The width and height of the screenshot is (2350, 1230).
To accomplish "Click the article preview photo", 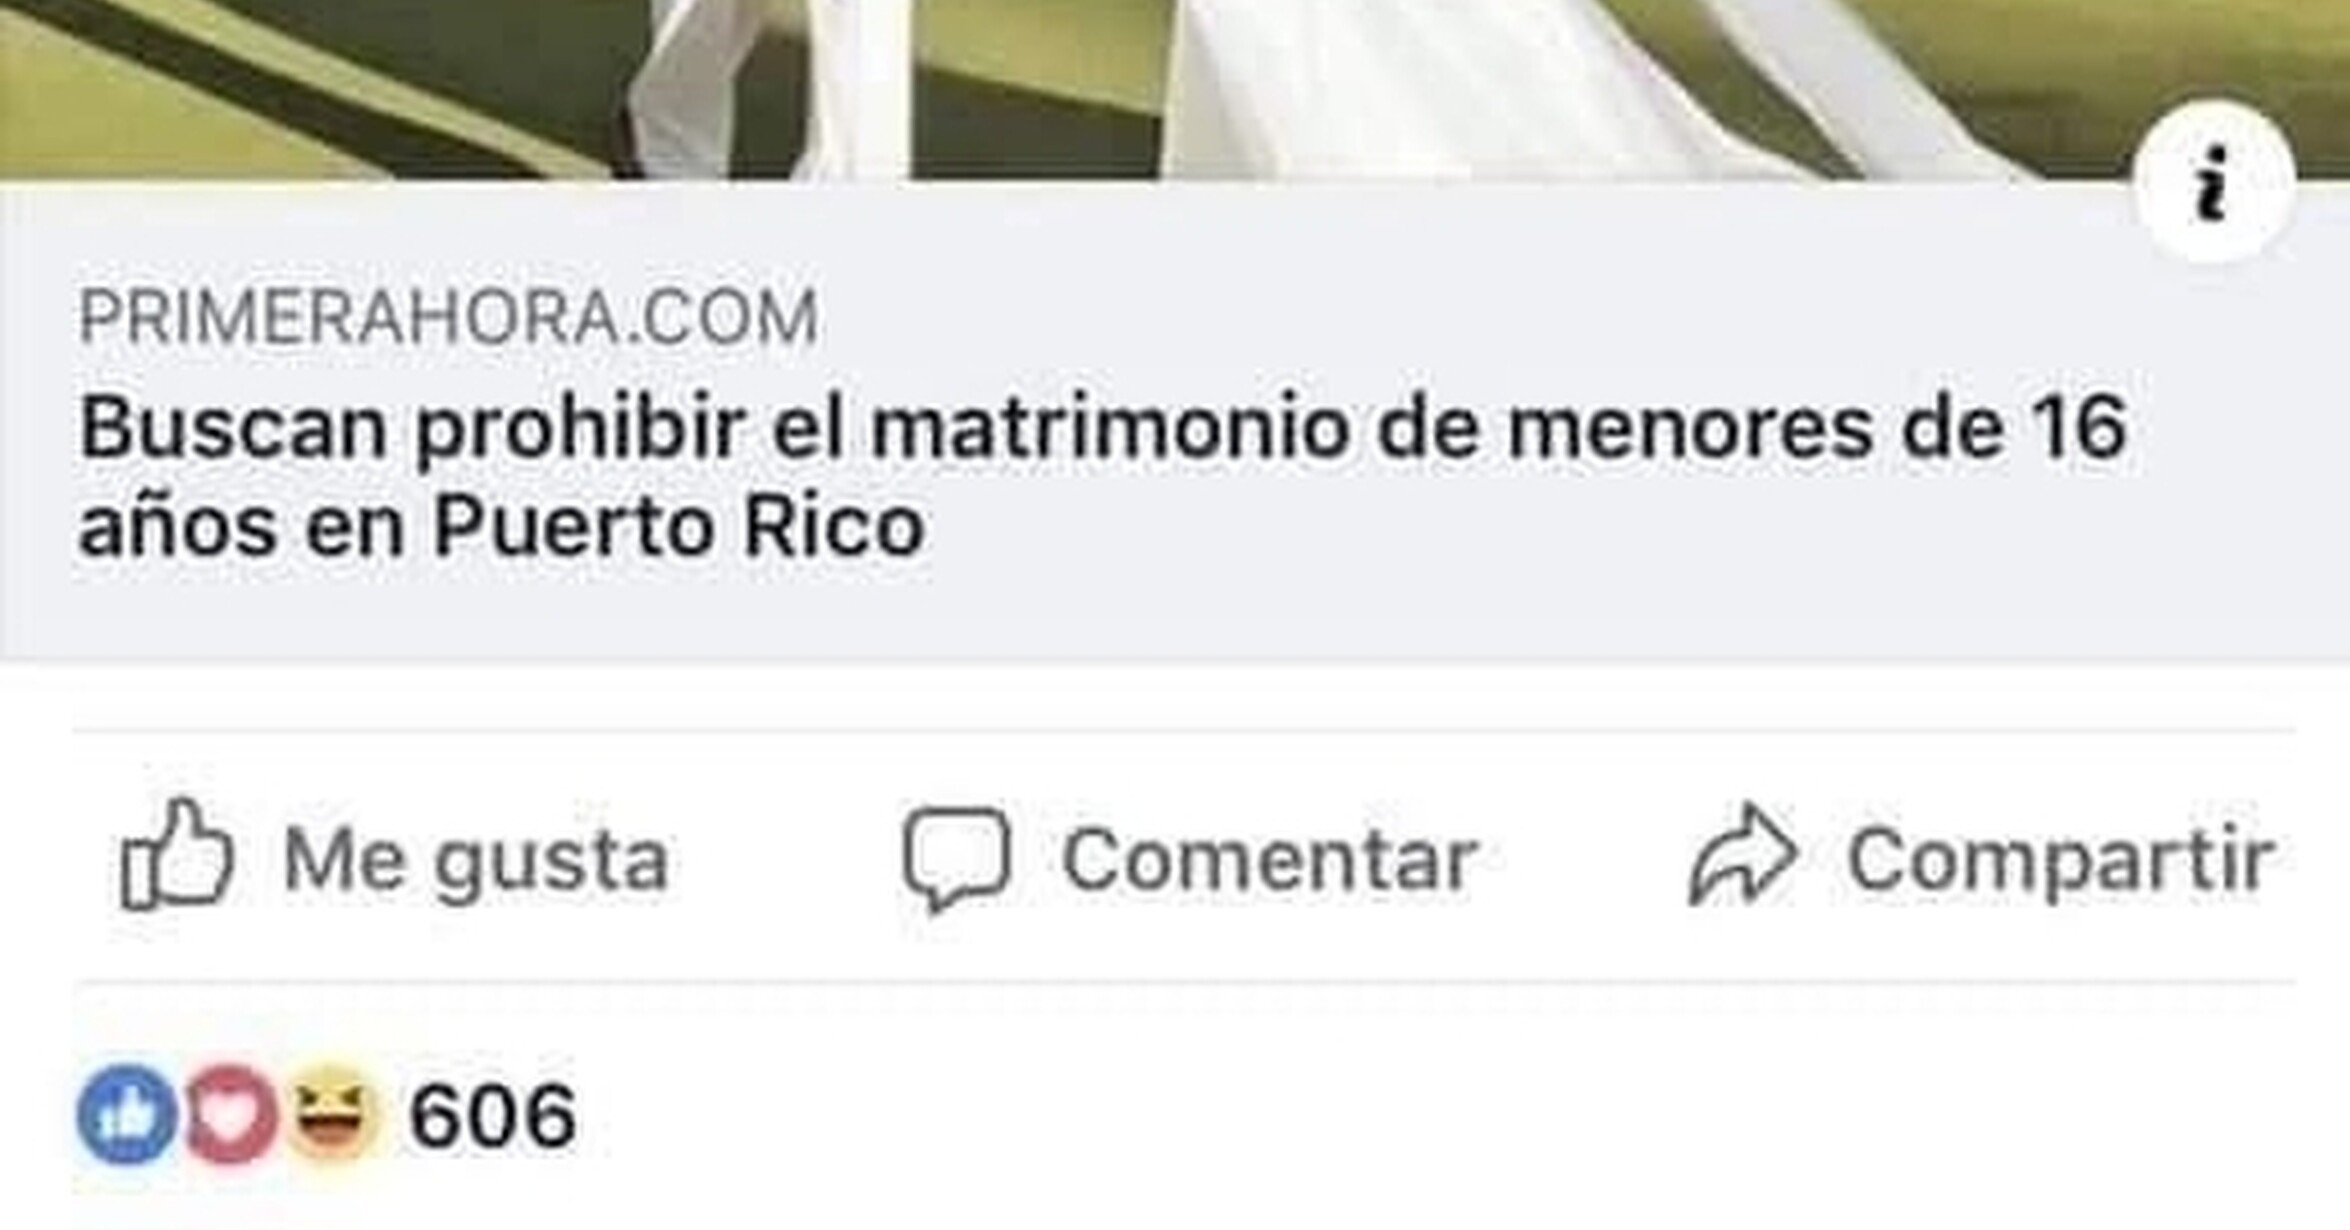I will [x=1175, y=90].
